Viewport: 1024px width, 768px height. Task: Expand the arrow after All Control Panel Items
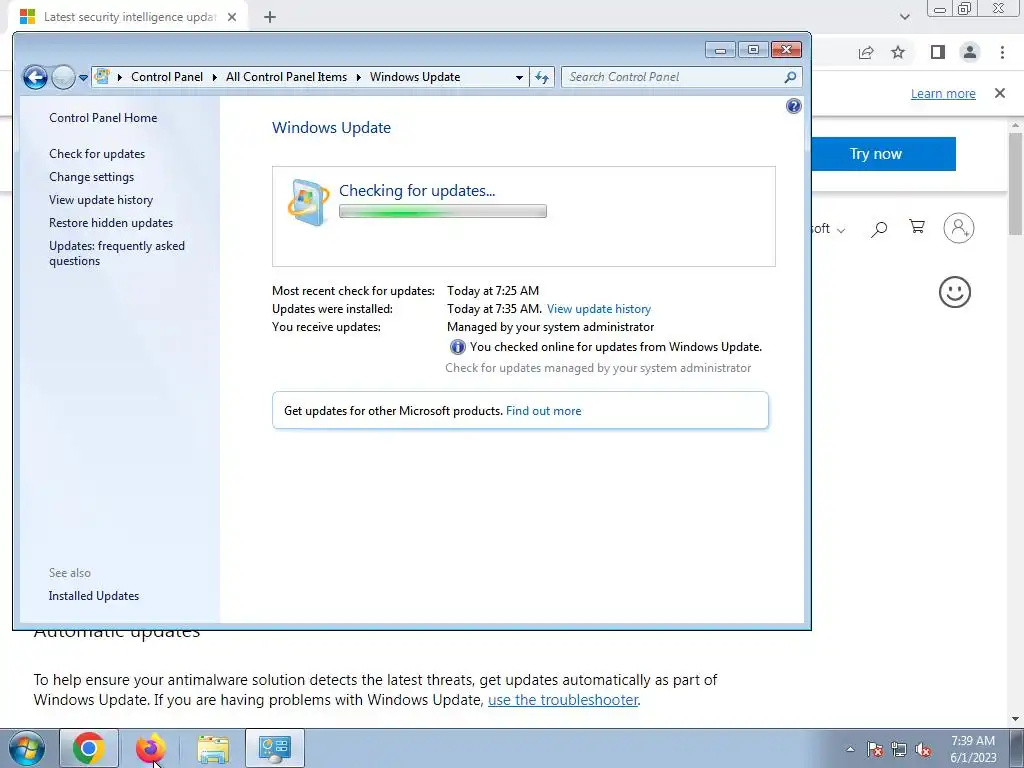(359, 77)
